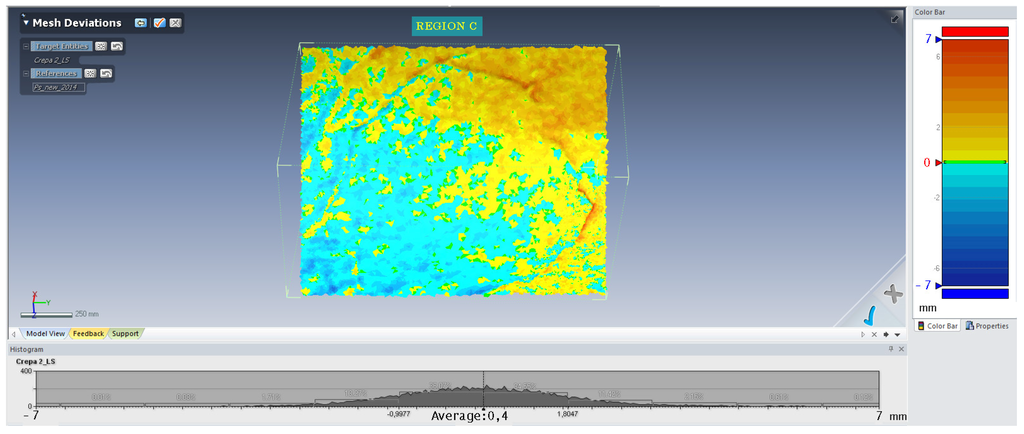The height and width of the screenshot is (434, 1024).
Task: Click the back arrow icon beside Mesh Deviations
Action: [x=141, y=22]
